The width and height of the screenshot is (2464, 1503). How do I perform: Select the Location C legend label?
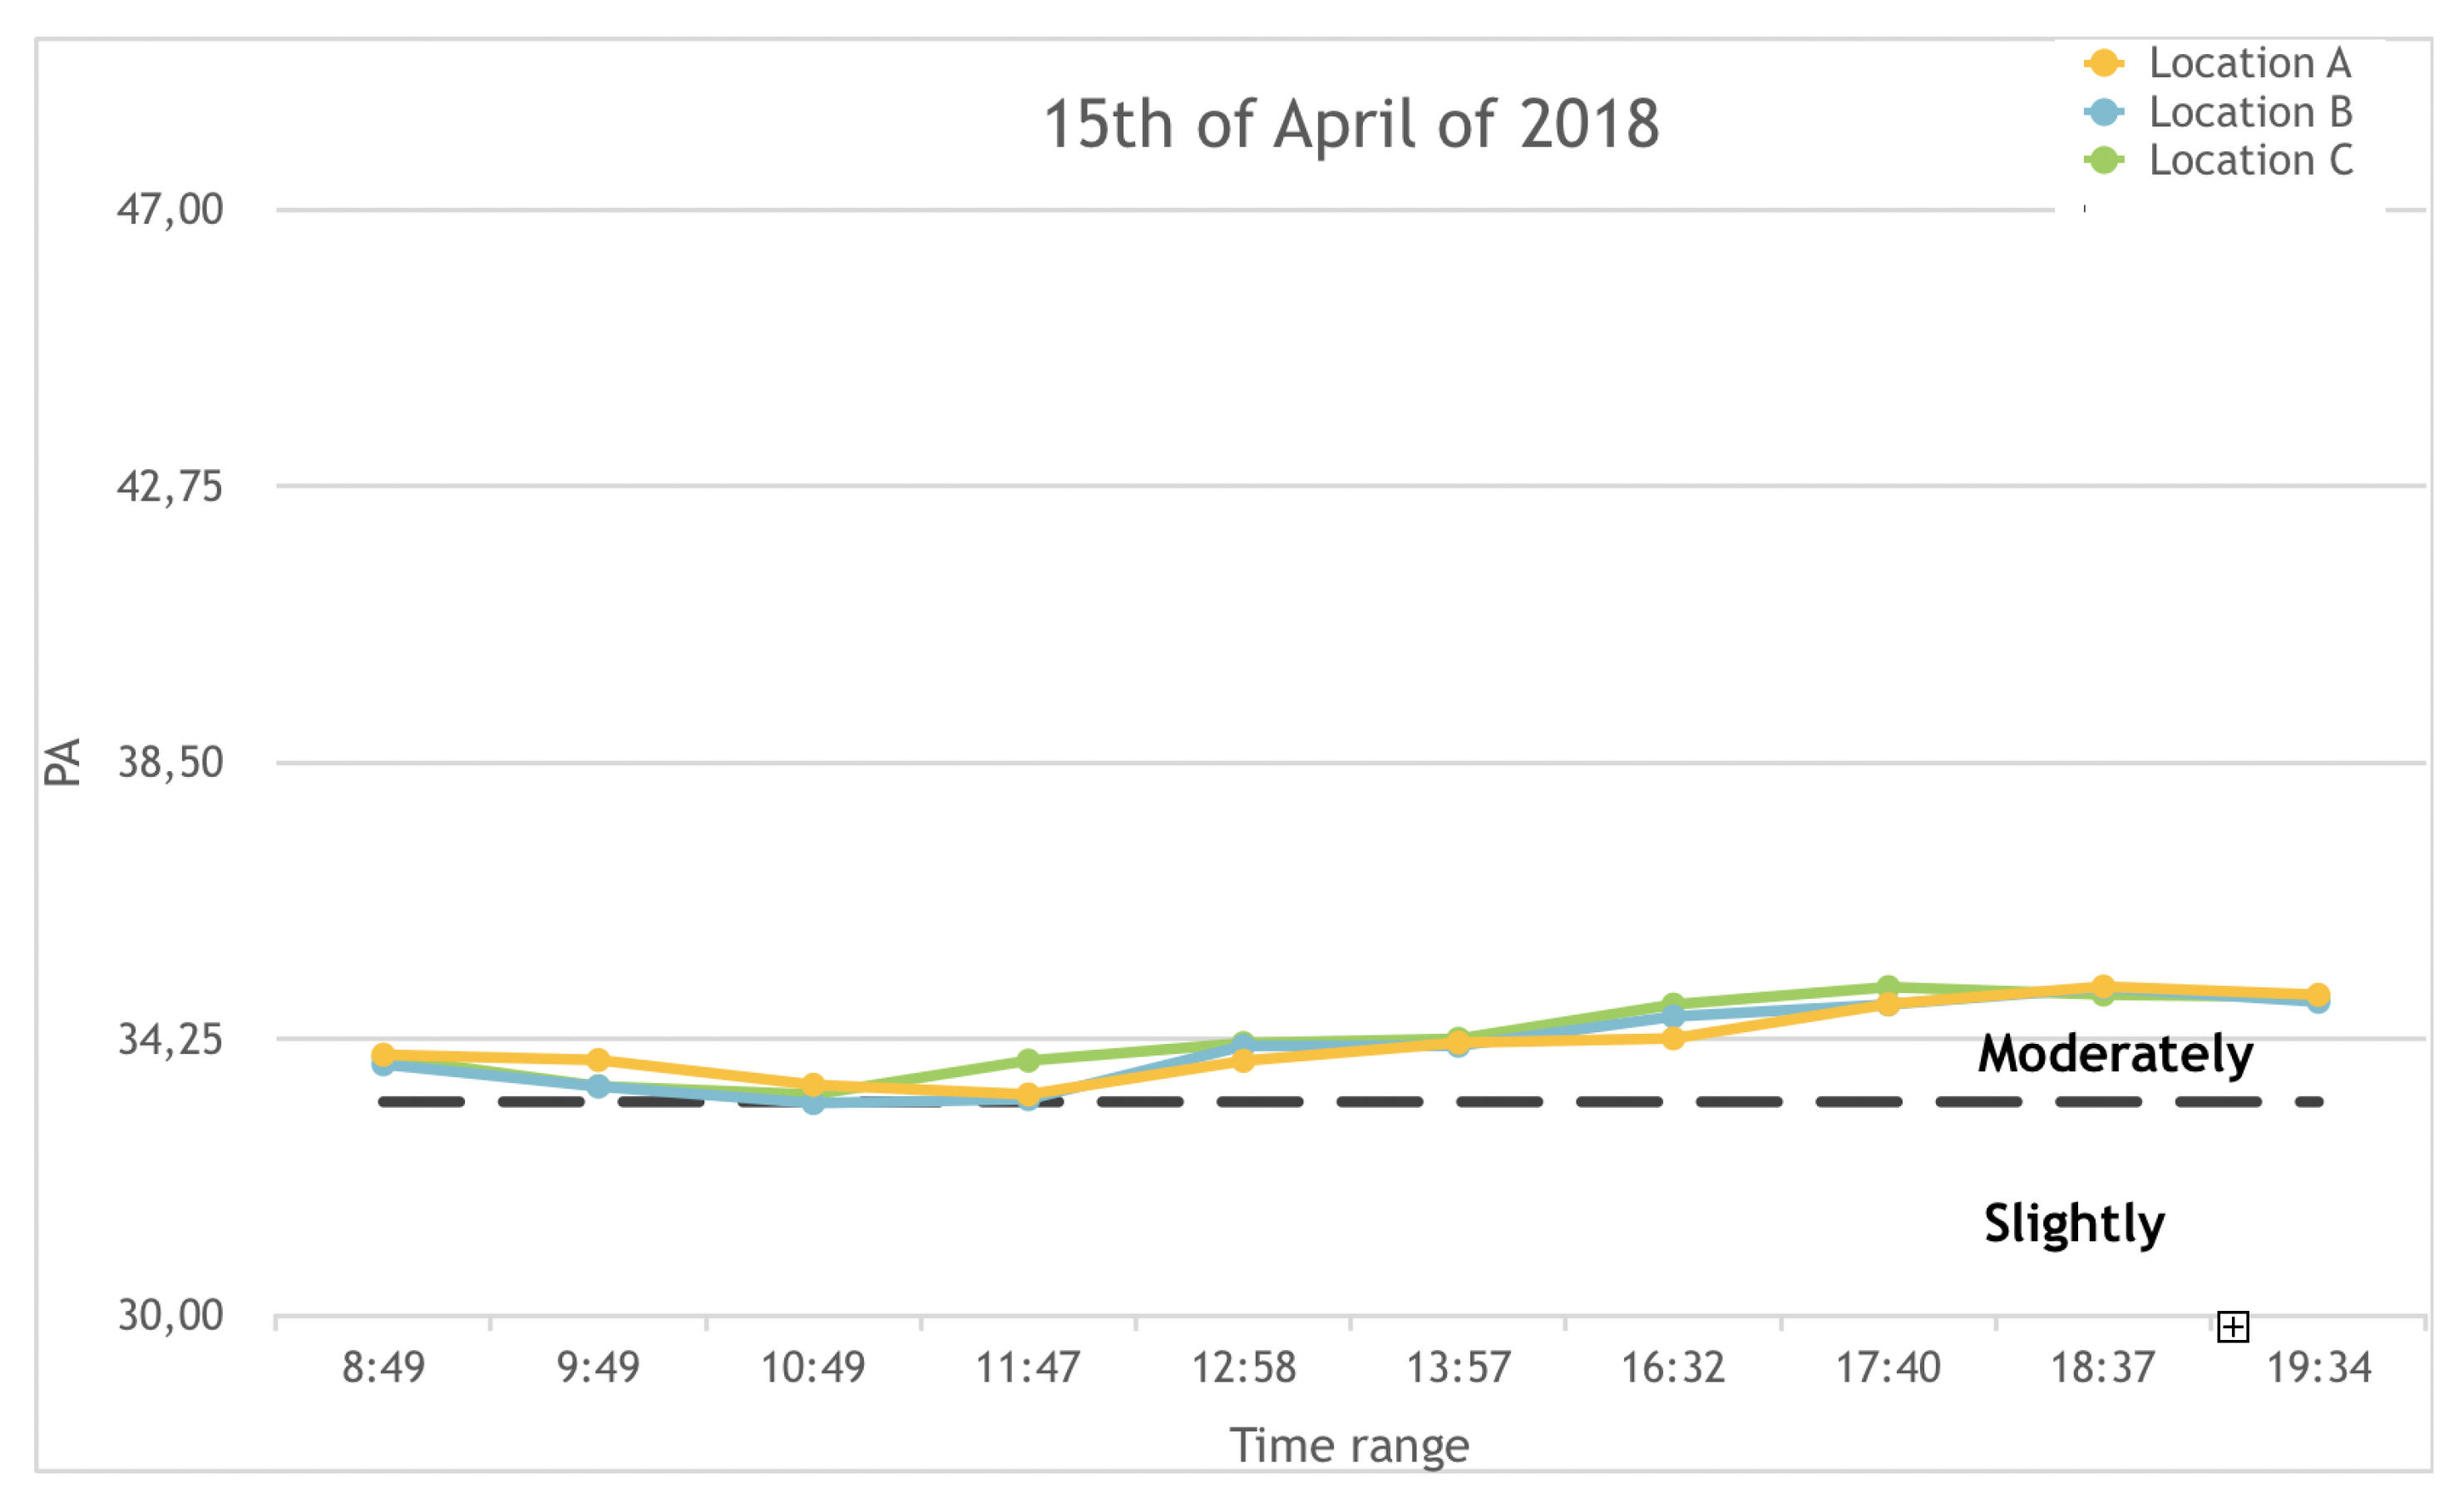[2251, 160]
